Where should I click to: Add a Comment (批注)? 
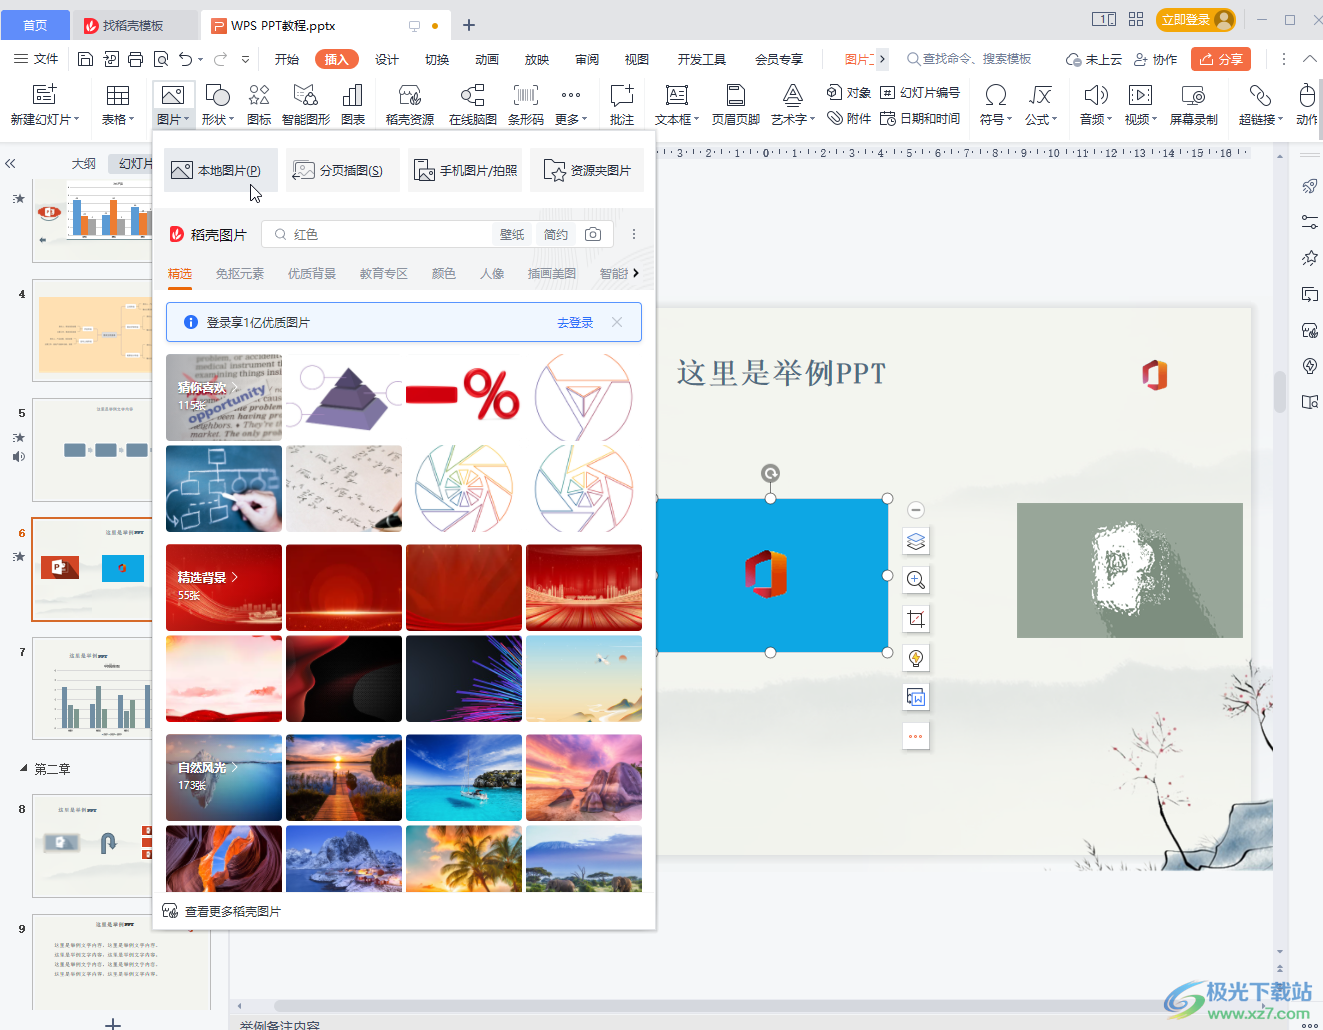pos(622,104)
